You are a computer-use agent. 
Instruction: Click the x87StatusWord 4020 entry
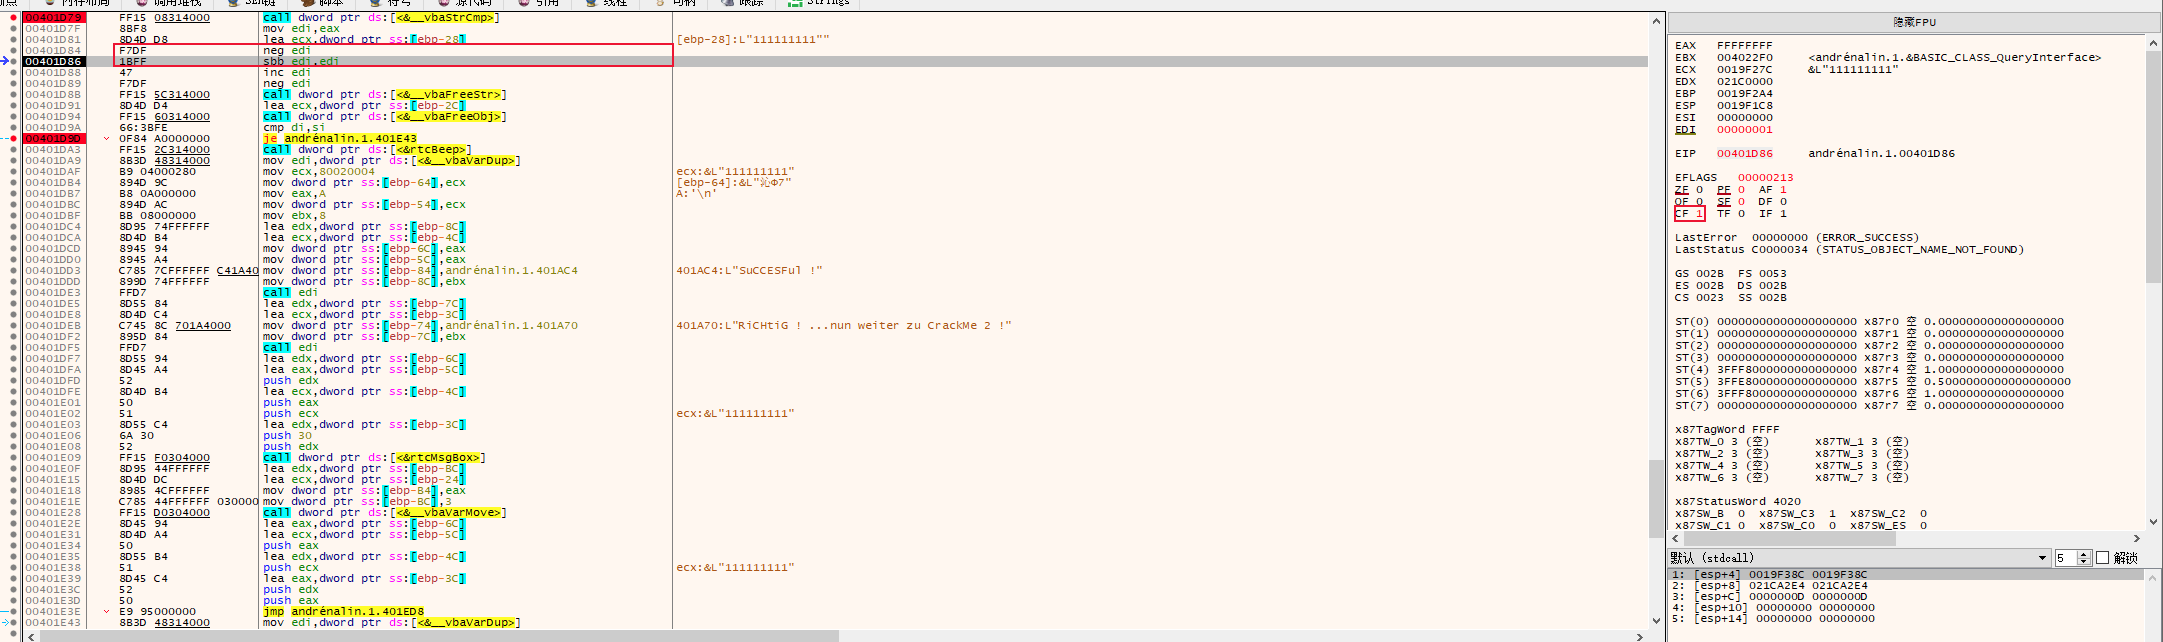1738,501
